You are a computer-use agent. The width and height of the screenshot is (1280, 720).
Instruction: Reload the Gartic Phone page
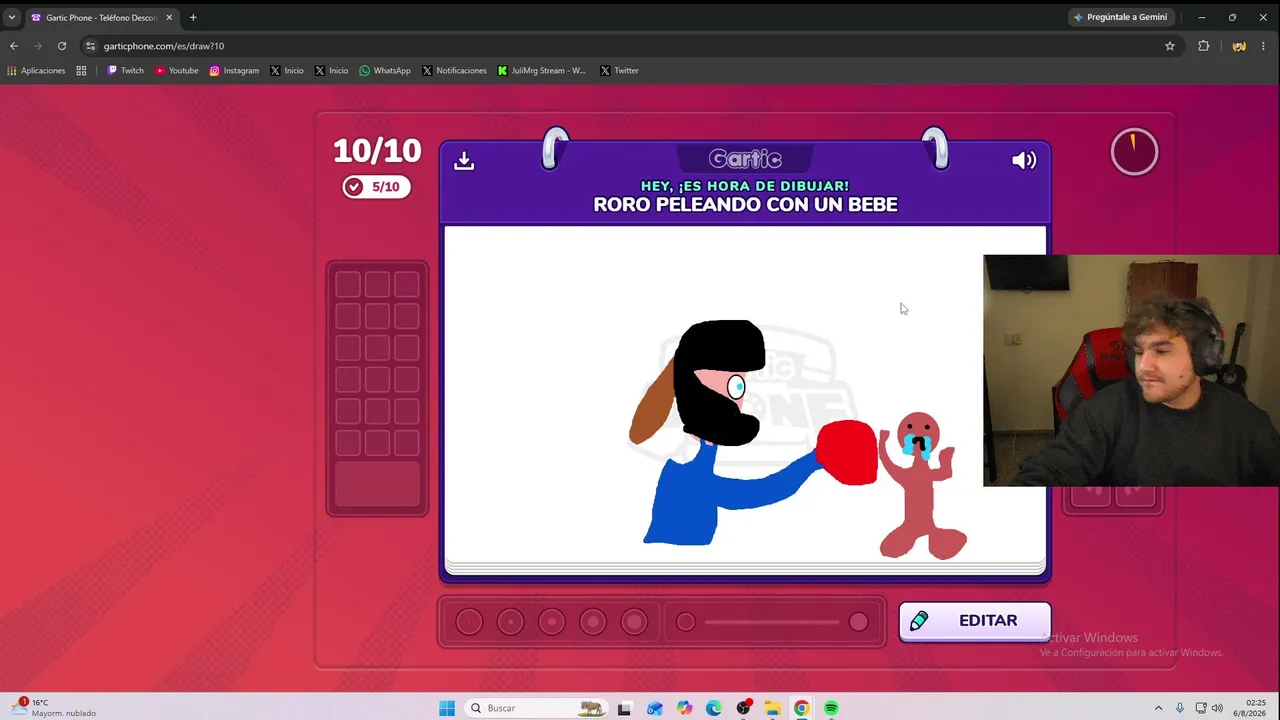[x=62, y=46]
